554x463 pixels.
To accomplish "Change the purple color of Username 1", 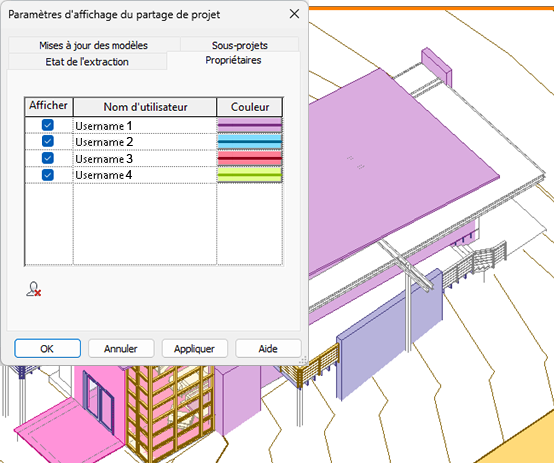I will tap(249, 125).
